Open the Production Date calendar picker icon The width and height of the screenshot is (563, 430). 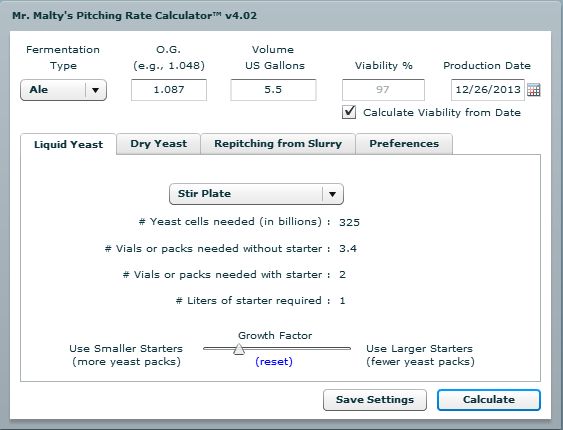tap(534, 90)
